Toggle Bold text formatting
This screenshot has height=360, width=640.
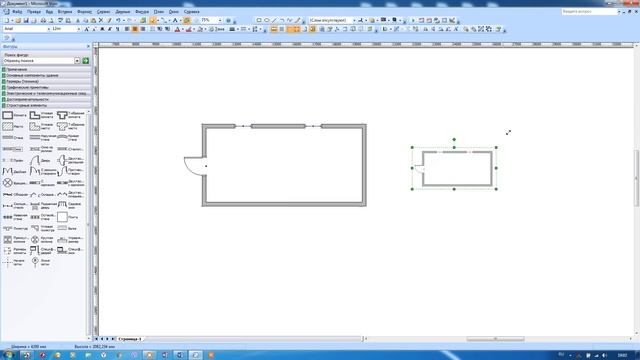pos(102,29)
